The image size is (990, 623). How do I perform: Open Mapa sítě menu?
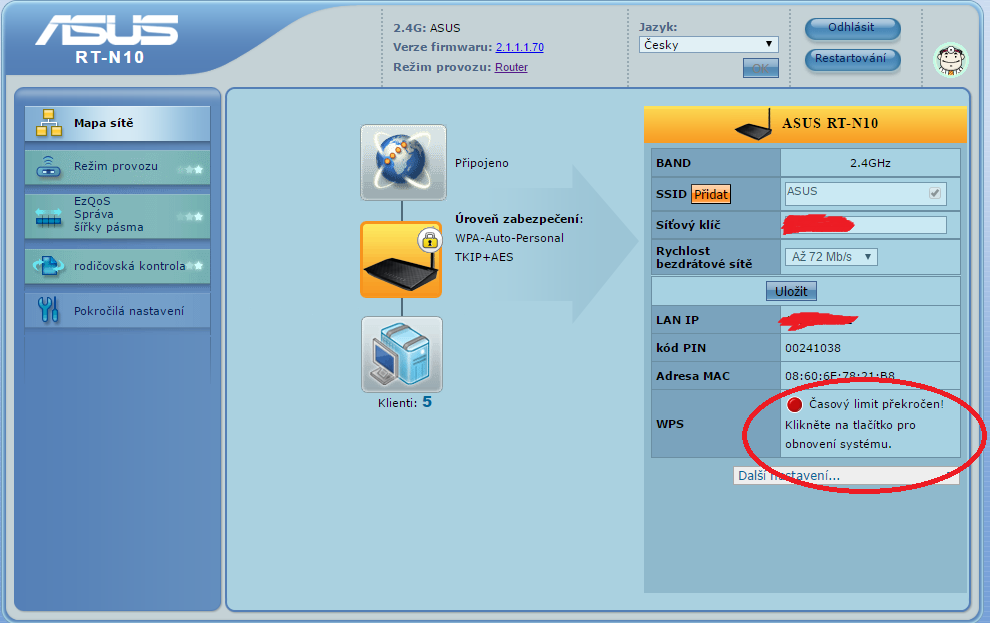click(117, 123)
